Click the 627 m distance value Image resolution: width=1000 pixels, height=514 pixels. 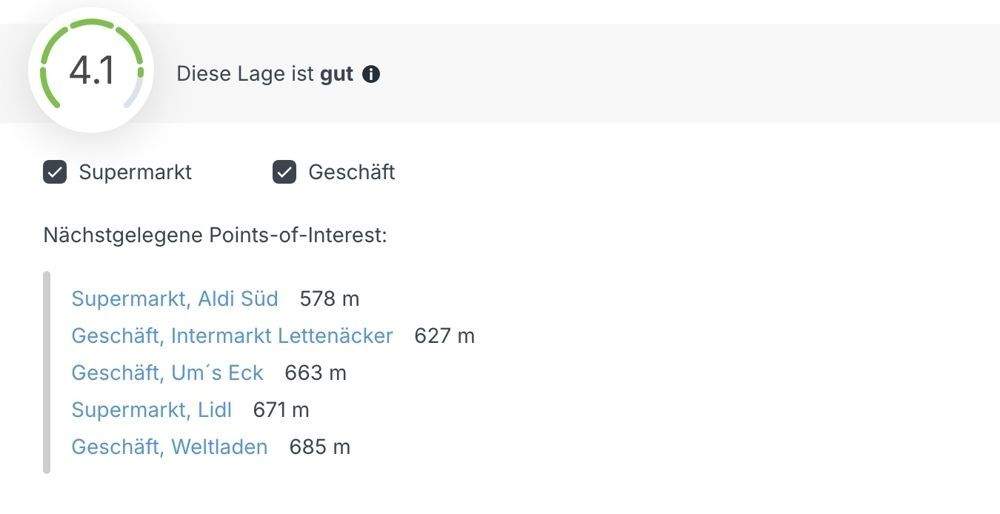pyautogui.click(x=444, y=336)
